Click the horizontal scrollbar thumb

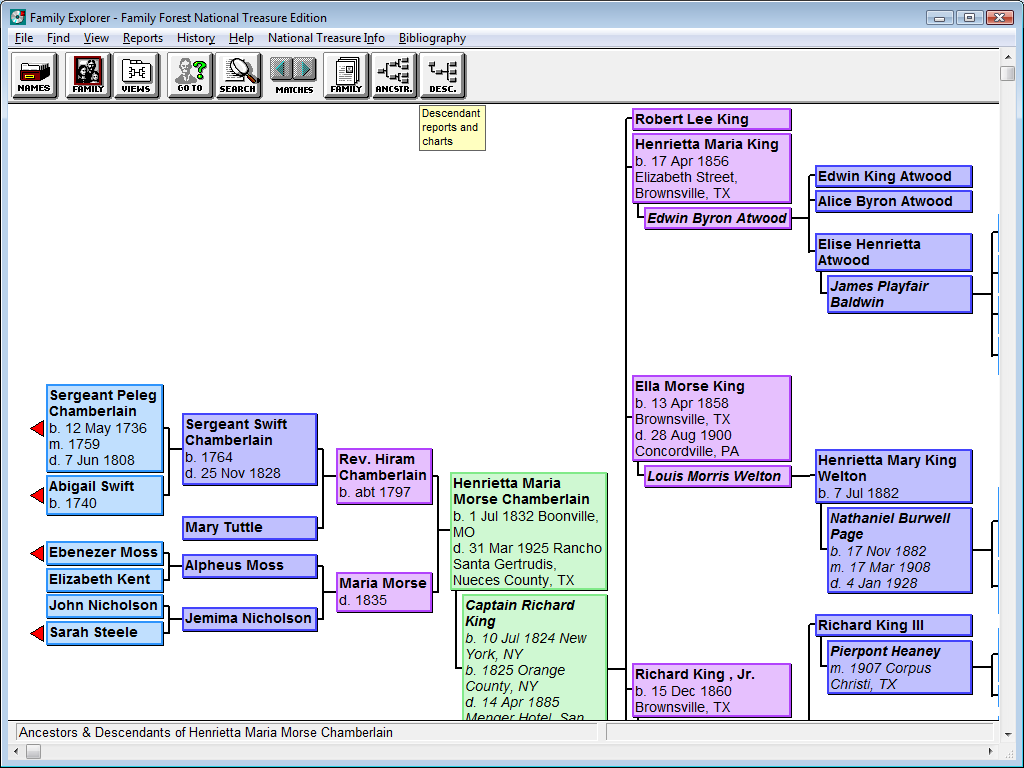point(33,752)
